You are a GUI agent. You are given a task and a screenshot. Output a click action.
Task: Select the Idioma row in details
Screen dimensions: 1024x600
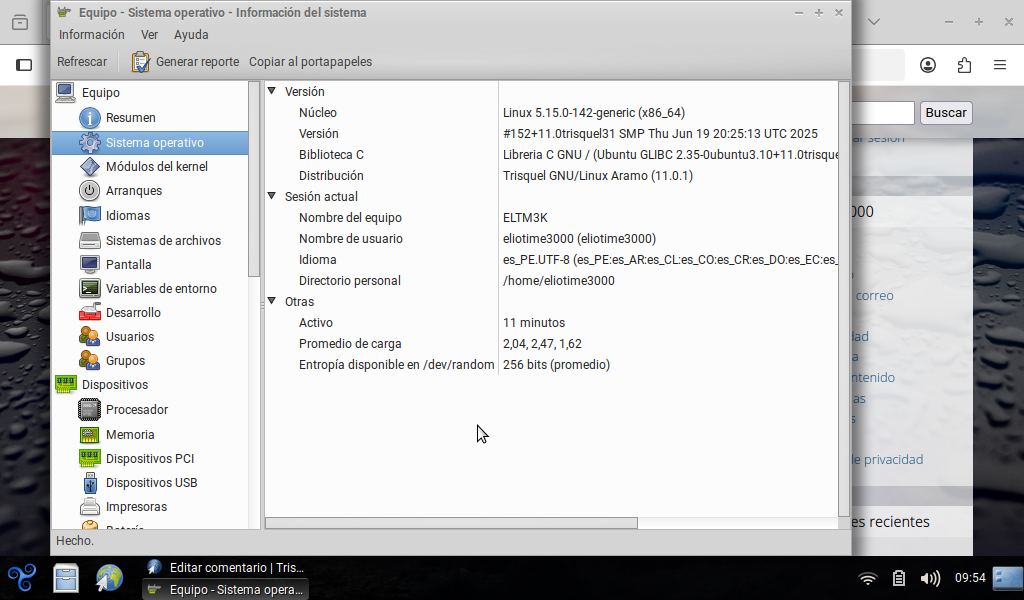click(551, 259)
